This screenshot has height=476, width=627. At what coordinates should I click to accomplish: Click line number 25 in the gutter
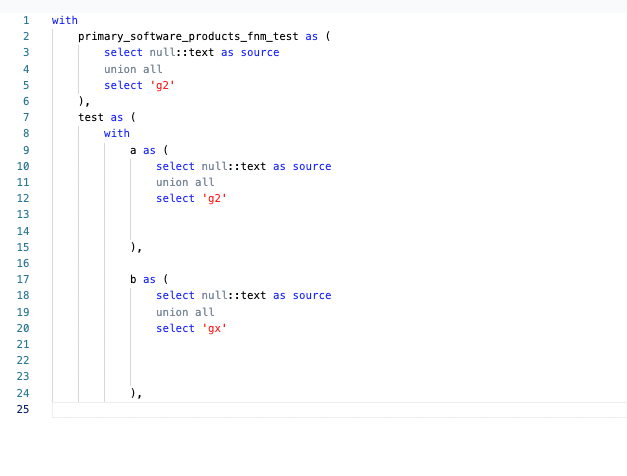pos(23,409)
